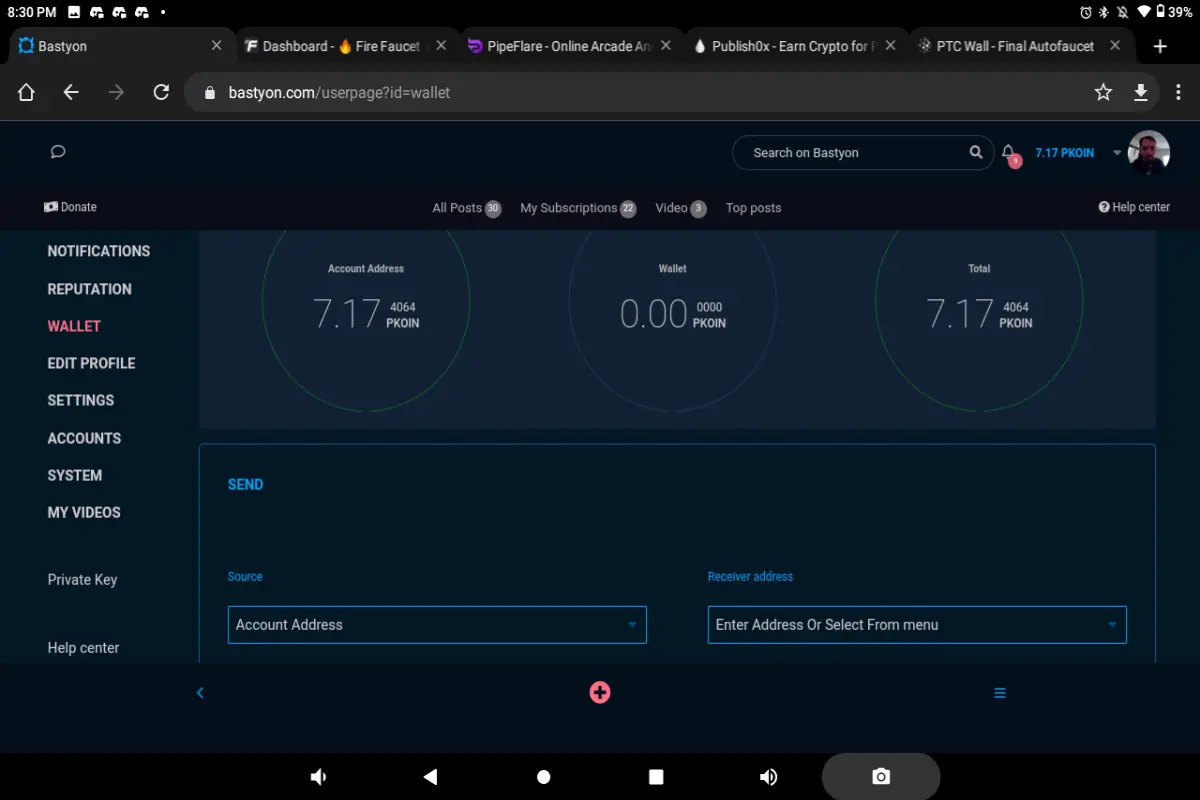Screen dimensions: 1200x800
Task: Click the site lock icon in address bar
Action: (x=210, y=93)
